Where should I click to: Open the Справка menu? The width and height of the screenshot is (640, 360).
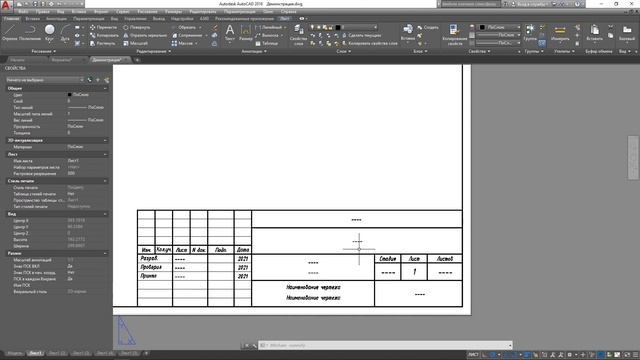click(x=288, y=12)
